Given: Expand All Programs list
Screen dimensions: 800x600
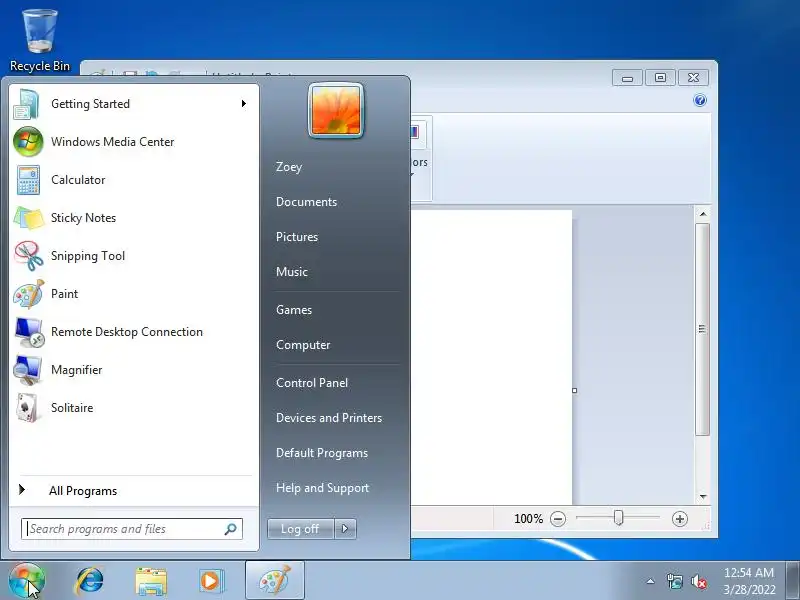Looking at the screenshot, I should click(x=134, y=491).
